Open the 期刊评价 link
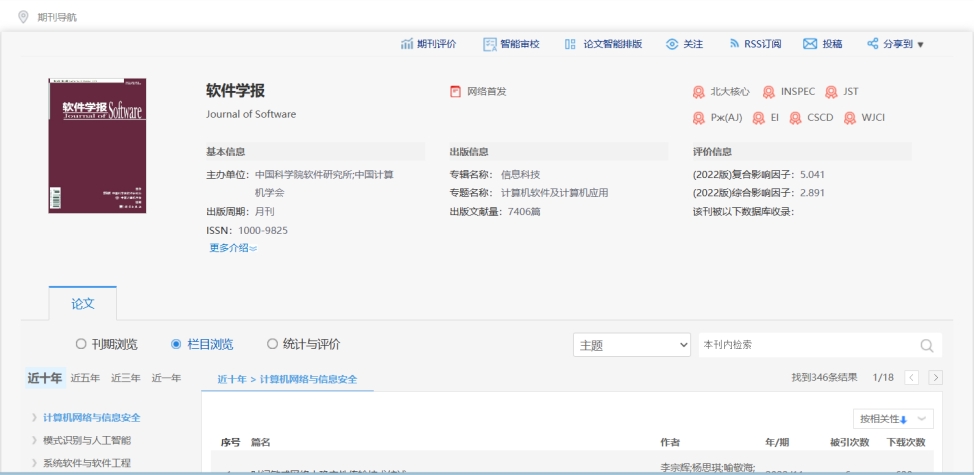 437,44
